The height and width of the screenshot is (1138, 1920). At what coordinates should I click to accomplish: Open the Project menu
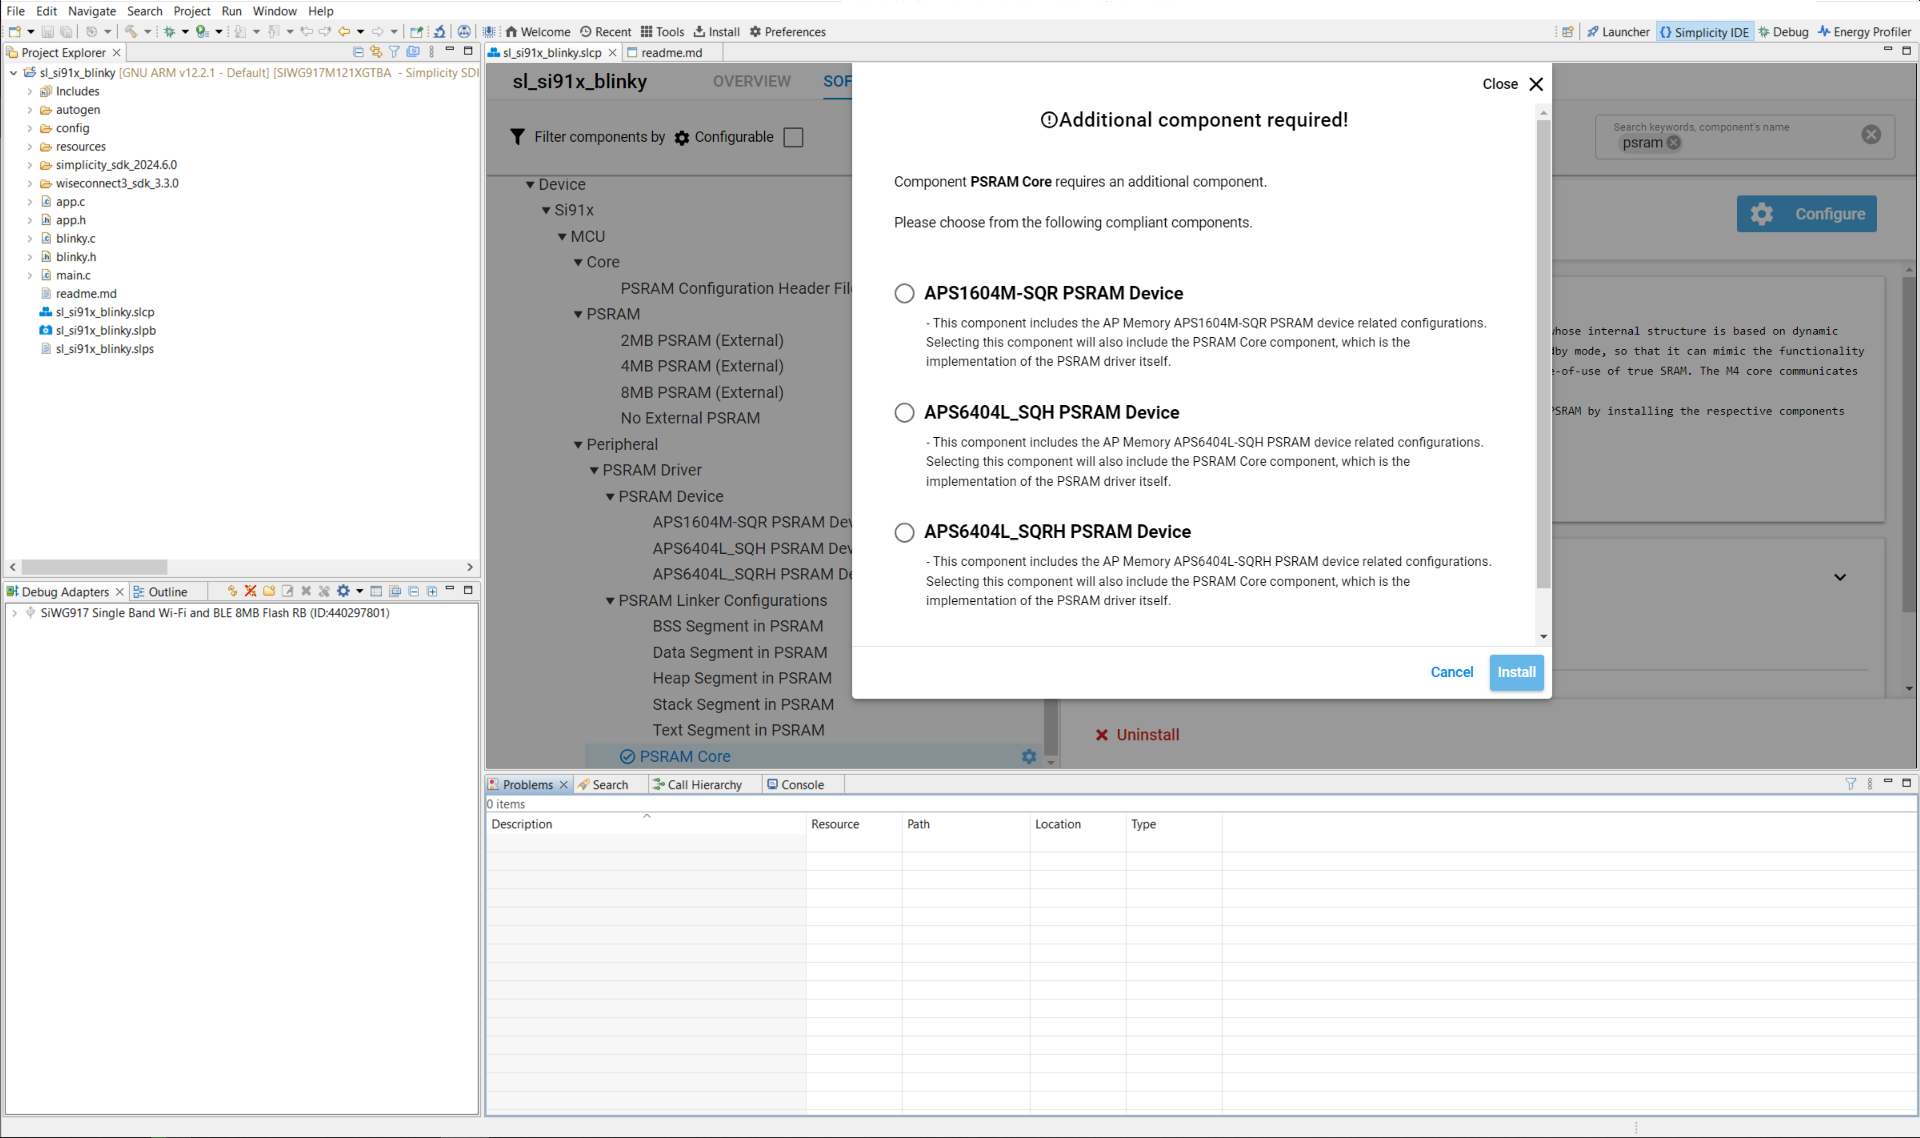click(191, 11)
